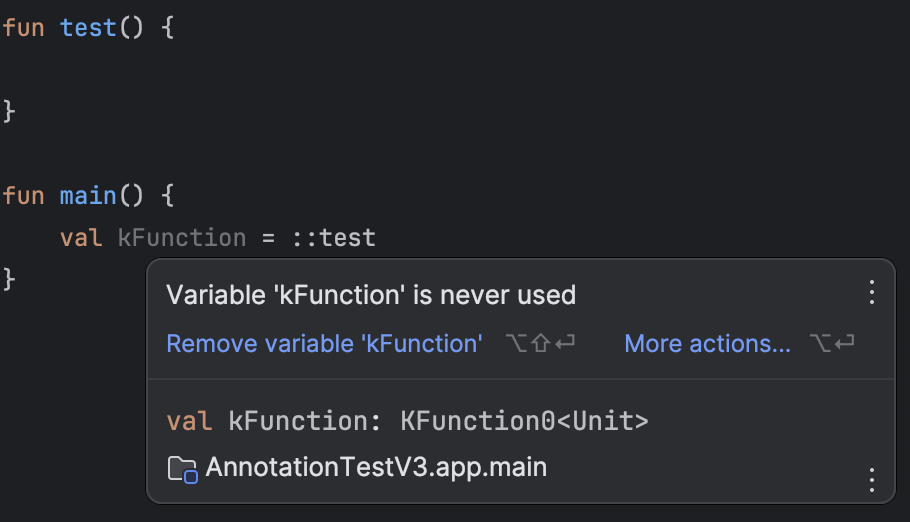Viewport: 910px width, 522px height.
Task: Open the three-dot menu beside AnnotationTestV3.app.main
Action: pyautogui.click(x=871, y=480)
